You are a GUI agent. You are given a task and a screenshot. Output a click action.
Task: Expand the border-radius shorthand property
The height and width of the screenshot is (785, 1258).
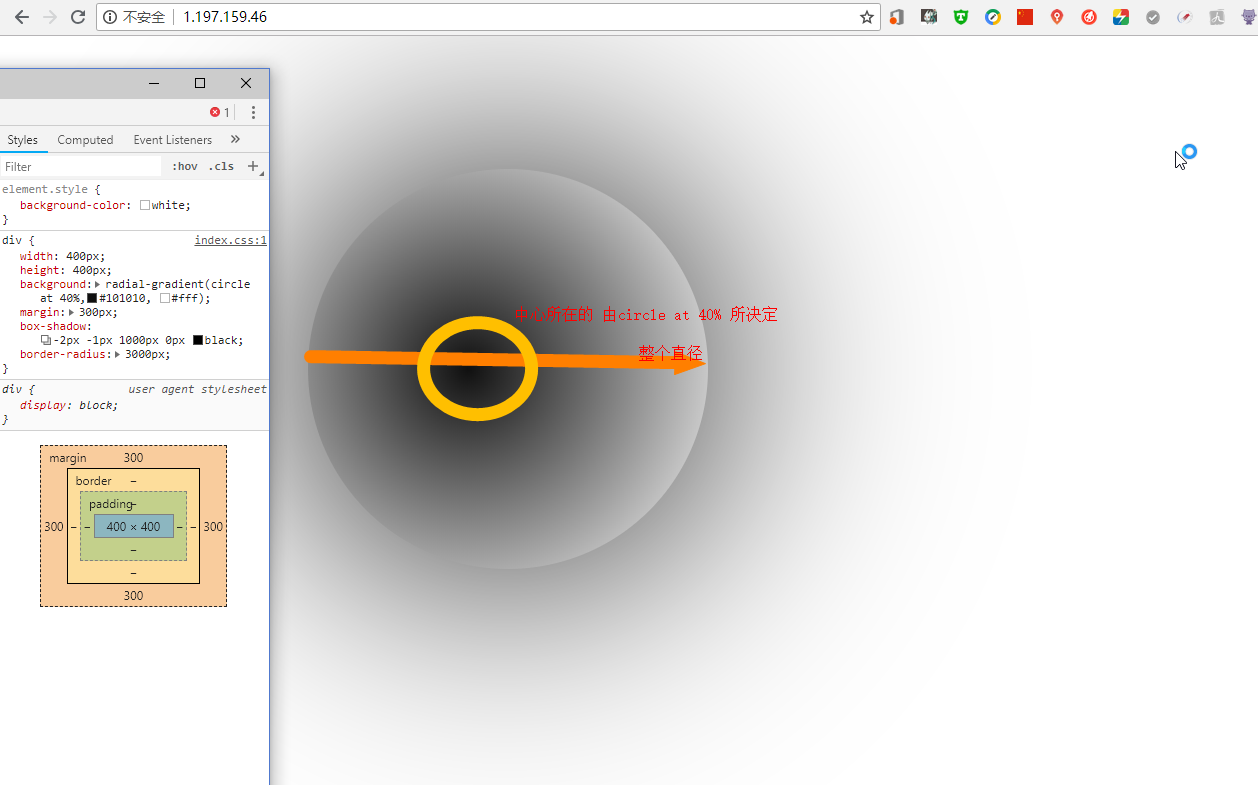click(x=118, y=355)
